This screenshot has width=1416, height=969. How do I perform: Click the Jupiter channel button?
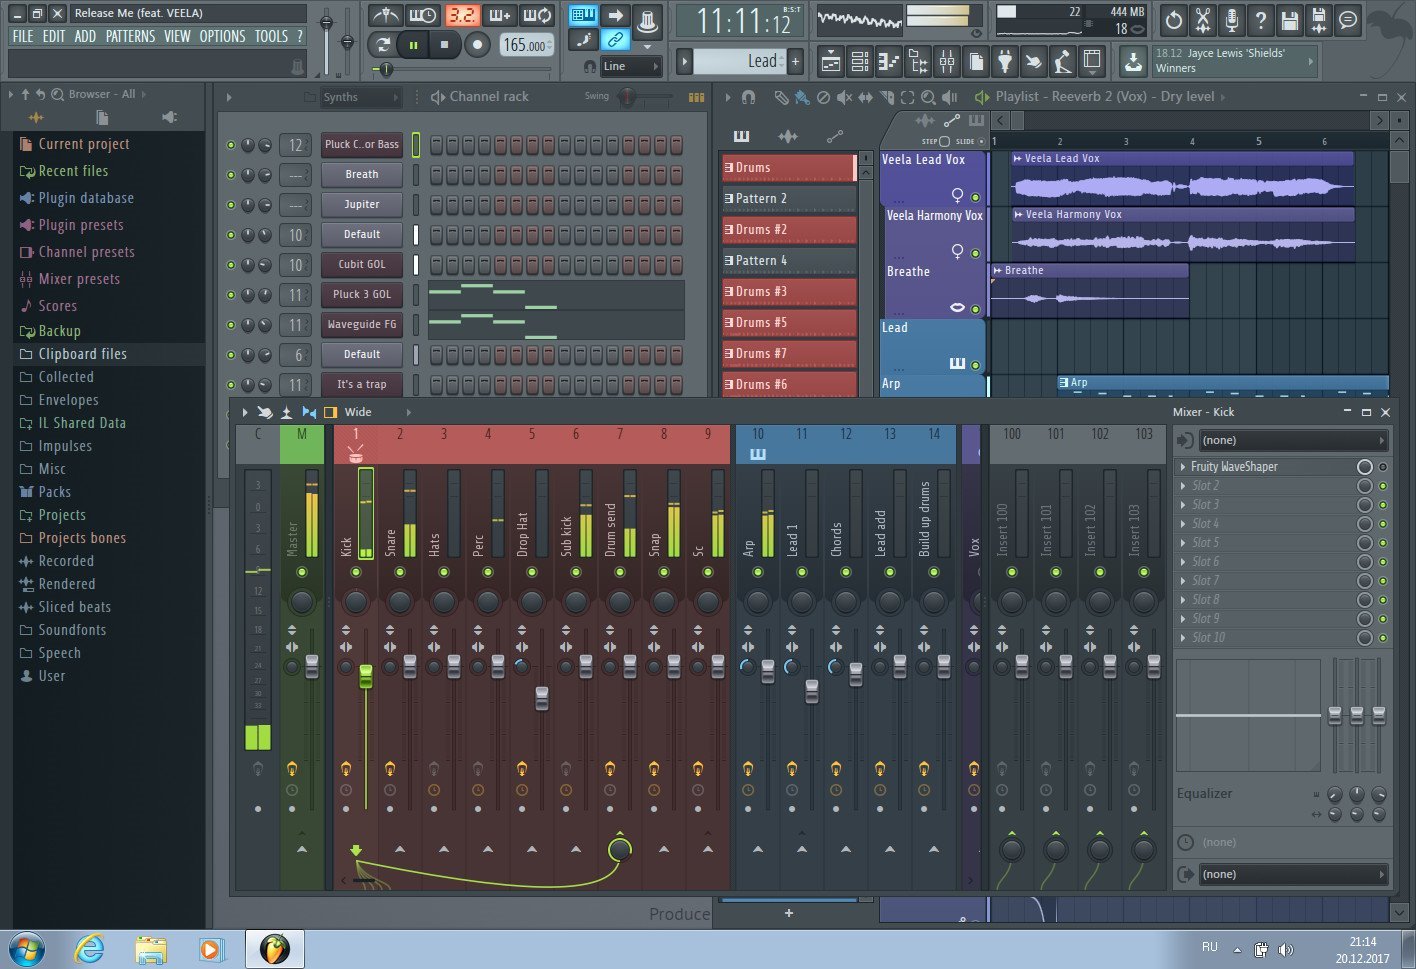coord(362,204)
